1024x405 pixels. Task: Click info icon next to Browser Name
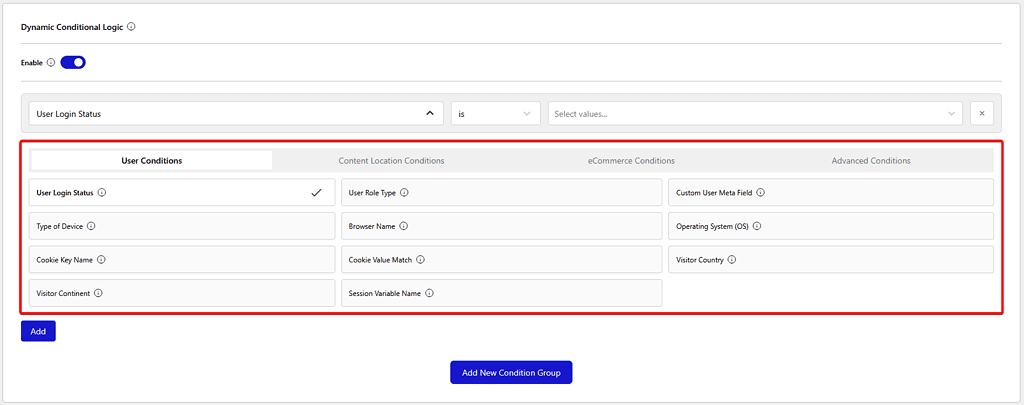click(404, 226)
